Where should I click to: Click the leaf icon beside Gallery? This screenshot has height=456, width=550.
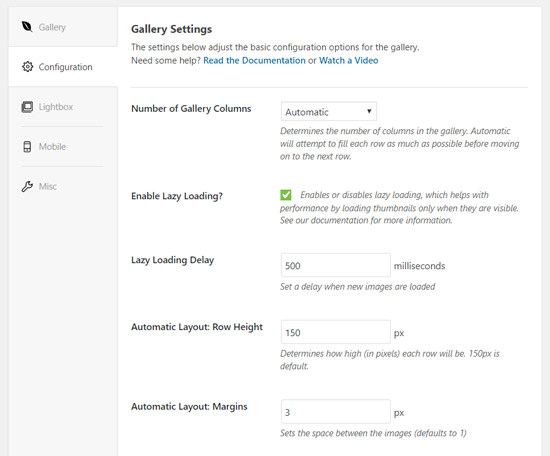27,27
